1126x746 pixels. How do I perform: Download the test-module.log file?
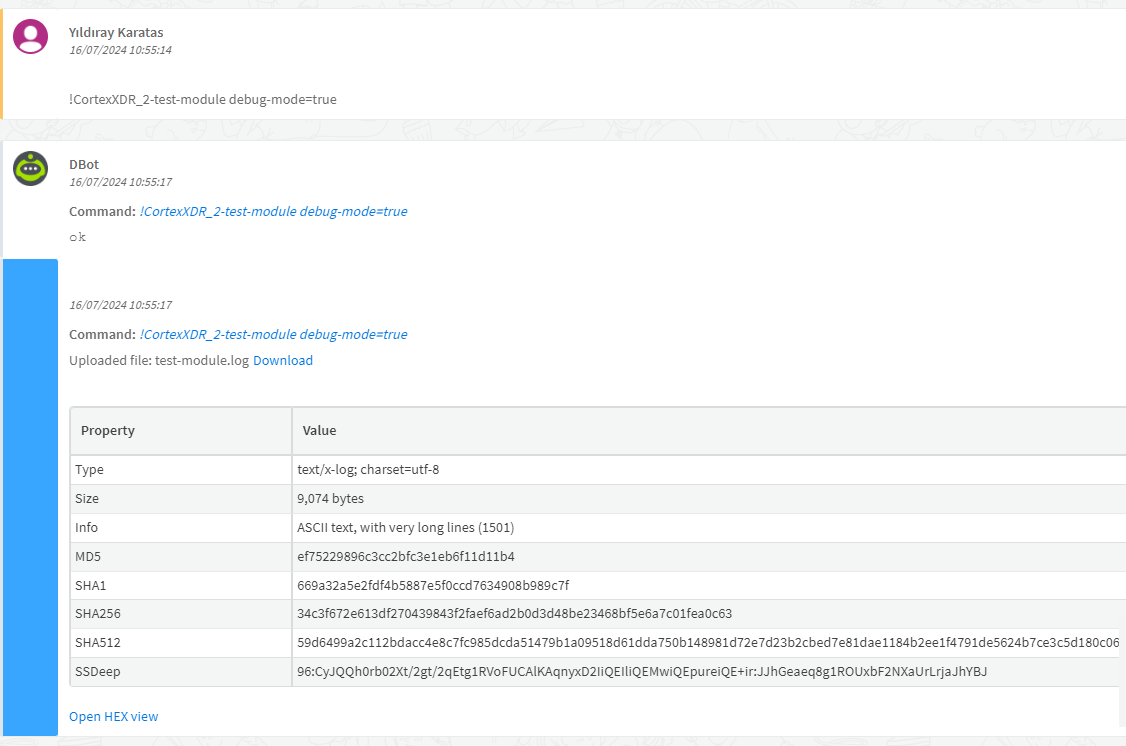click(283, 360)
